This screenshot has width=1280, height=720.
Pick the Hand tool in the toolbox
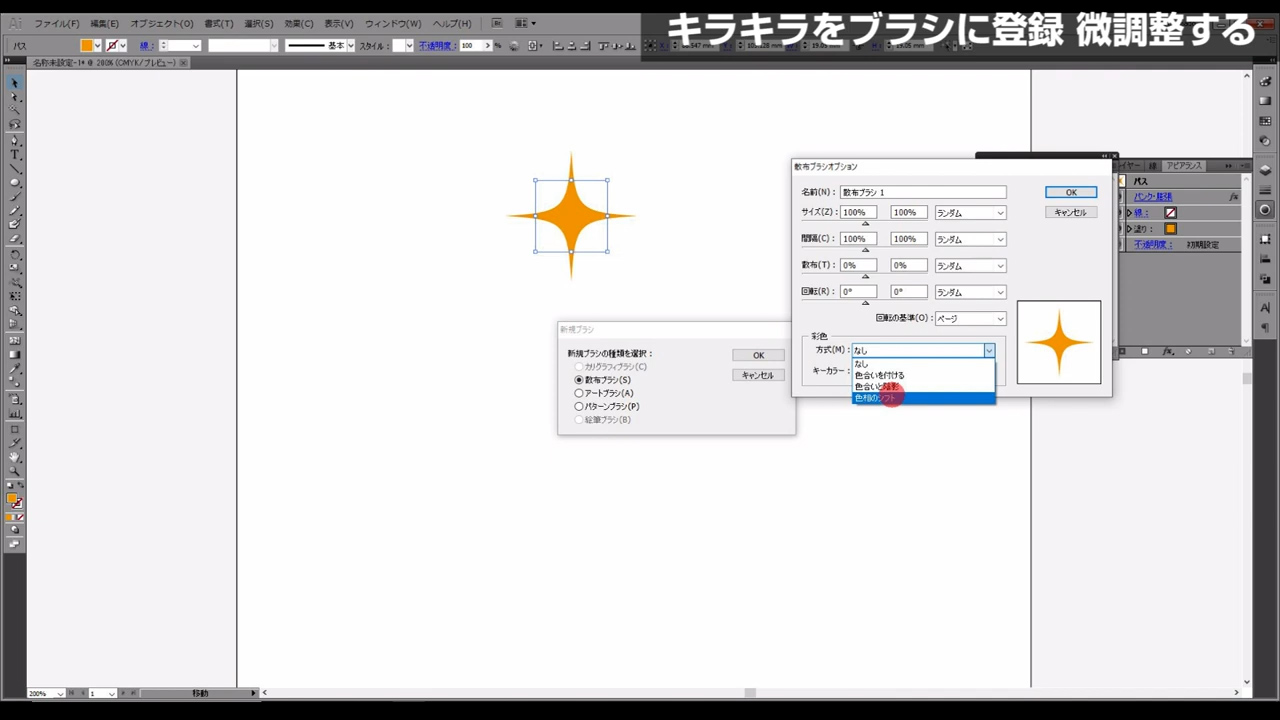(15, 457)
